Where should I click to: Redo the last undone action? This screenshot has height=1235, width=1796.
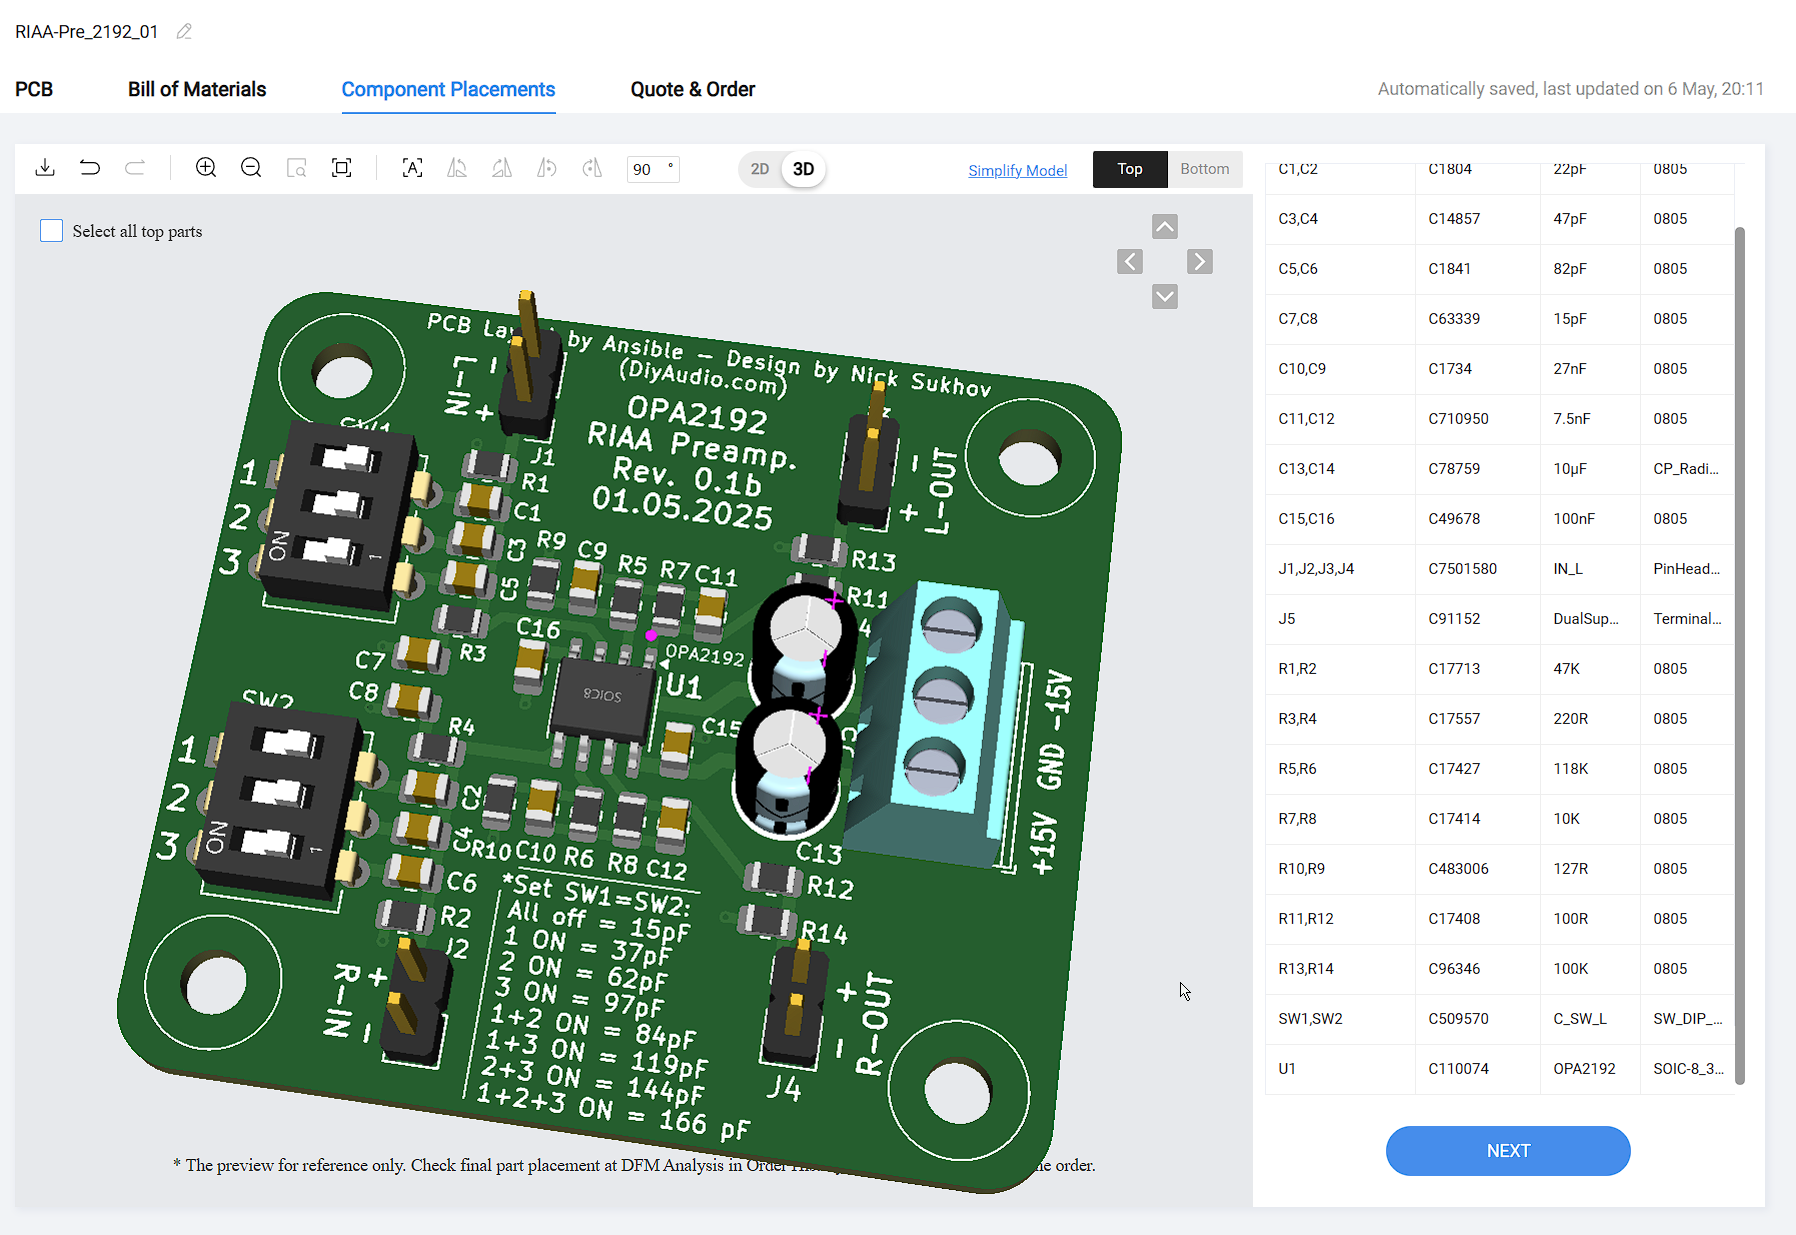pos(135,168)
